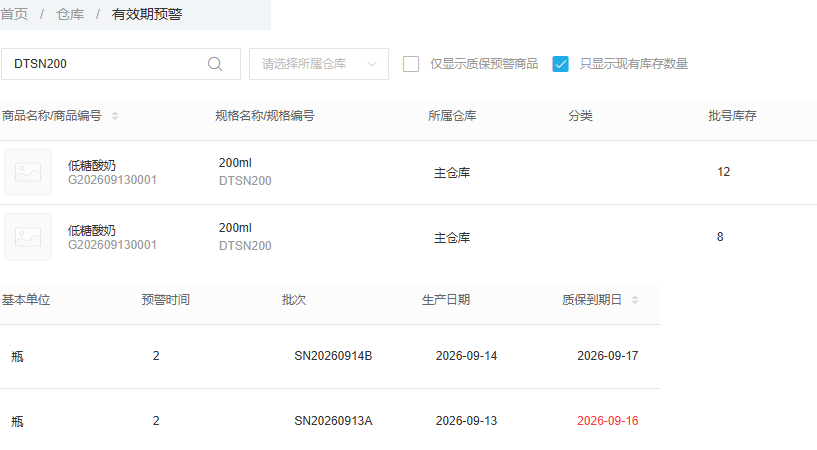Click 分类 column header
The height and width of the screenshot is (450, 817).
580,116
